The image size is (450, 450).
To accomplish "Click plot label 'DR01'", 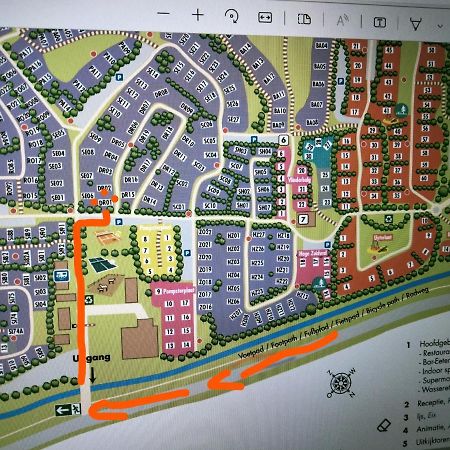I will pyautogui.click(x=105, y=202).
